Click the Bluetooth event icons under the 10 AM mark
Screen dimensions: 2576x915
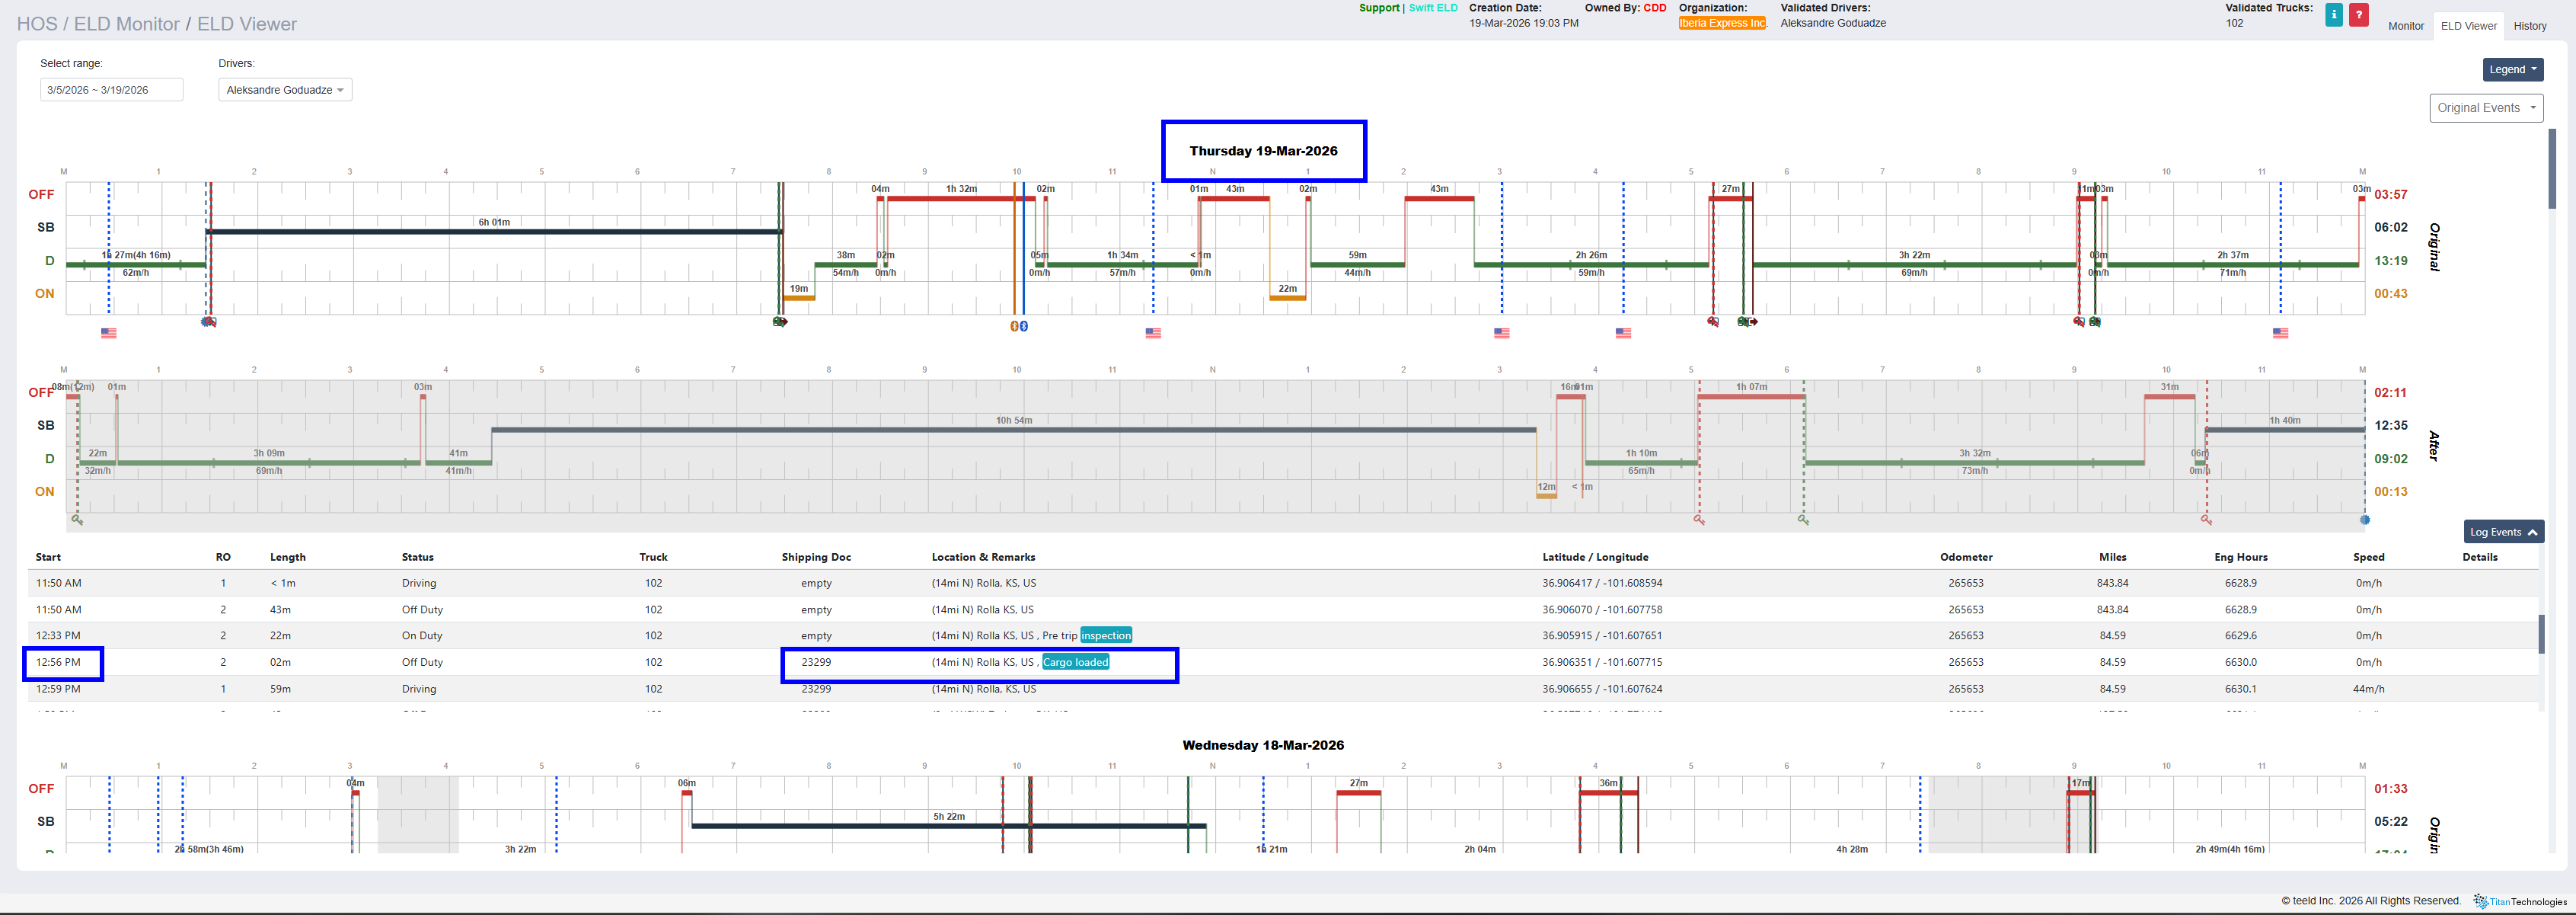click(x=1018, y=326)
